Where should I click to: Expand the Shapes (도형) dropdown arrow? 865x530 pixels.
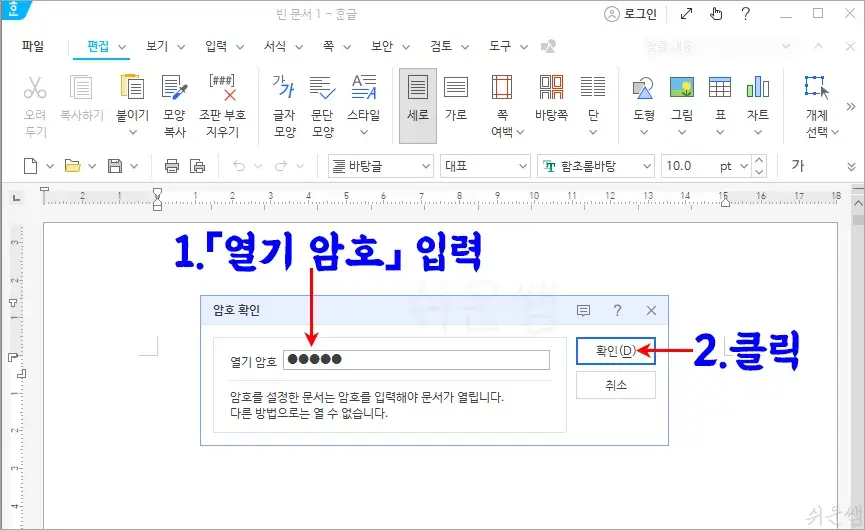point(643,132)
